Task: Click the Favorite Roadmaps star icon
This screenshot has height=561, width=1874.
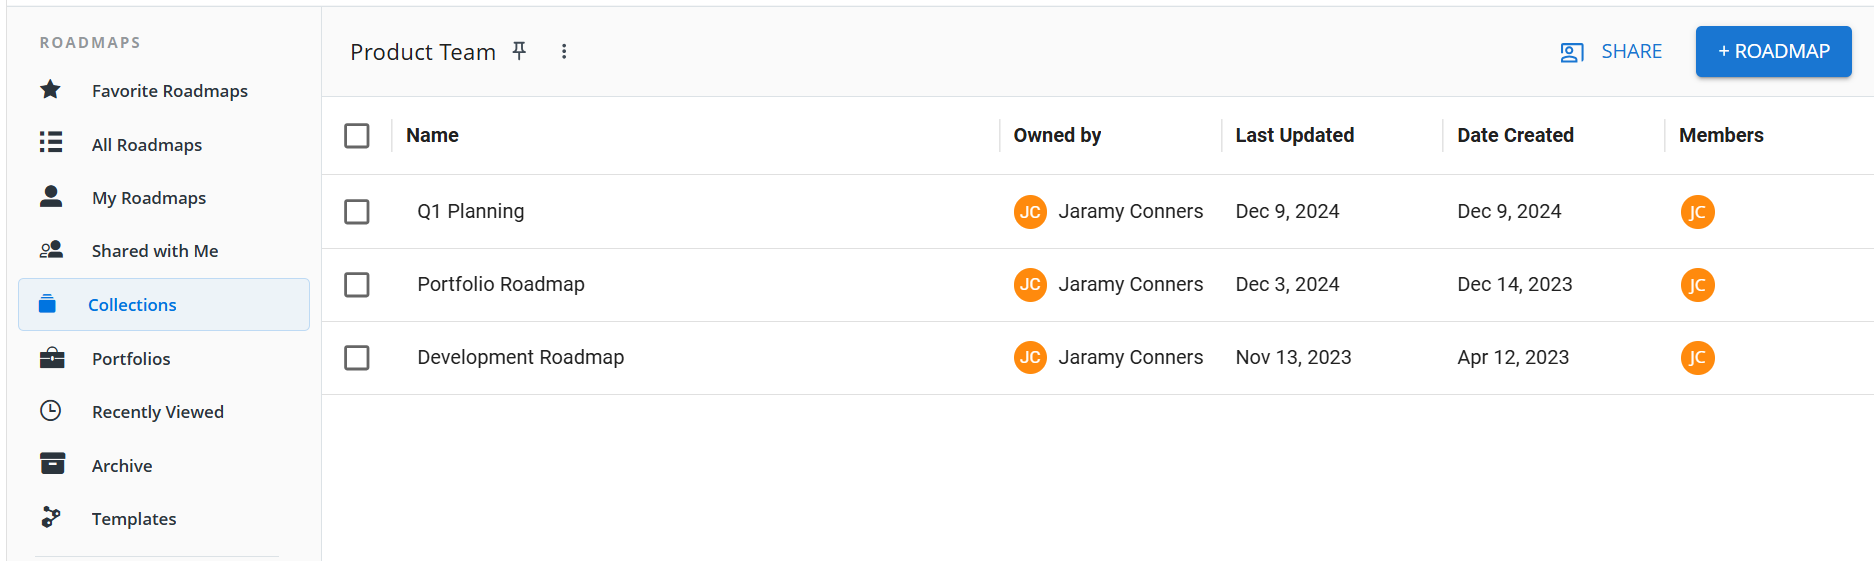Action: point(51,90)
